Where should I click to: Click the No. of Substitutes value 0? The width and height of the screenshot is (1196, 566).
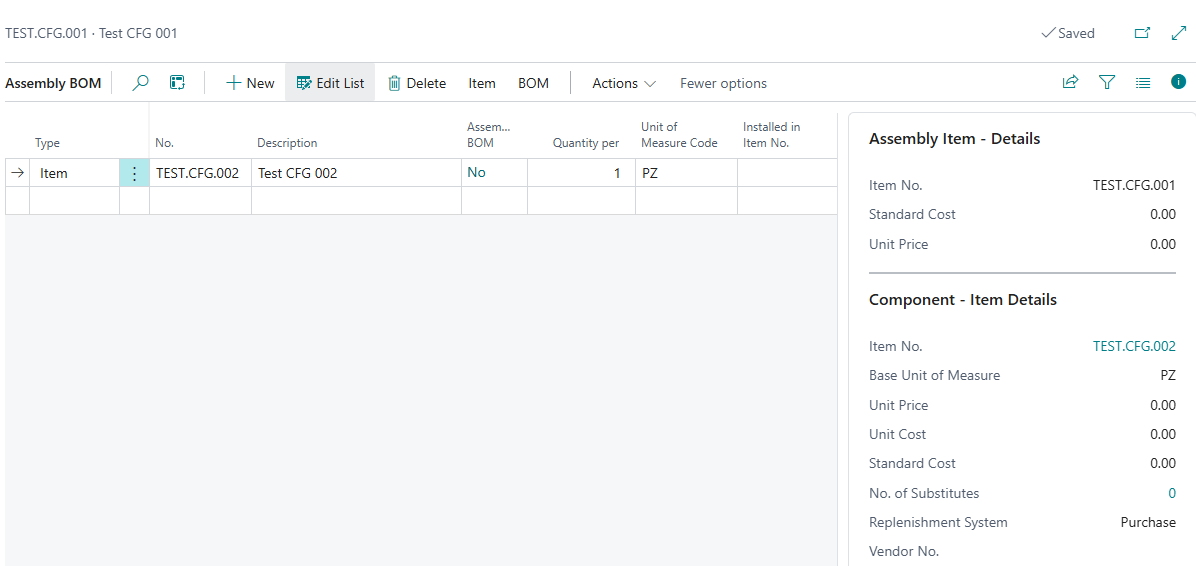(1172, 493)
